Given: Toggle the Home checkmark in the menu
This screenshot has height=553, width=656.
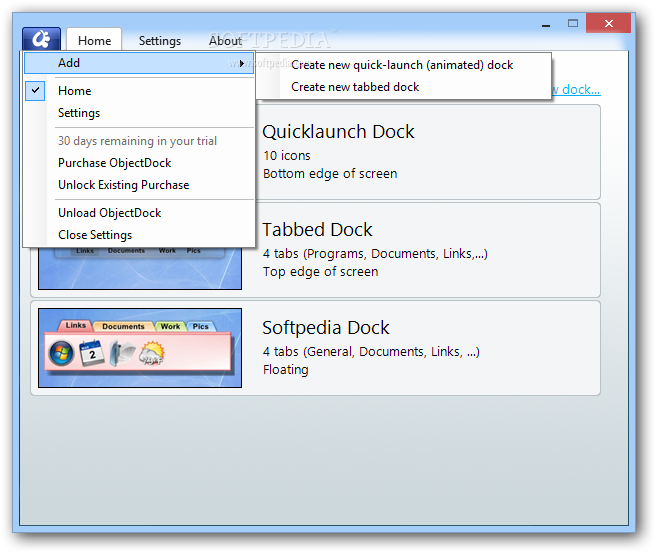Looking at the screenshot, I should click(x=35, y=91).
